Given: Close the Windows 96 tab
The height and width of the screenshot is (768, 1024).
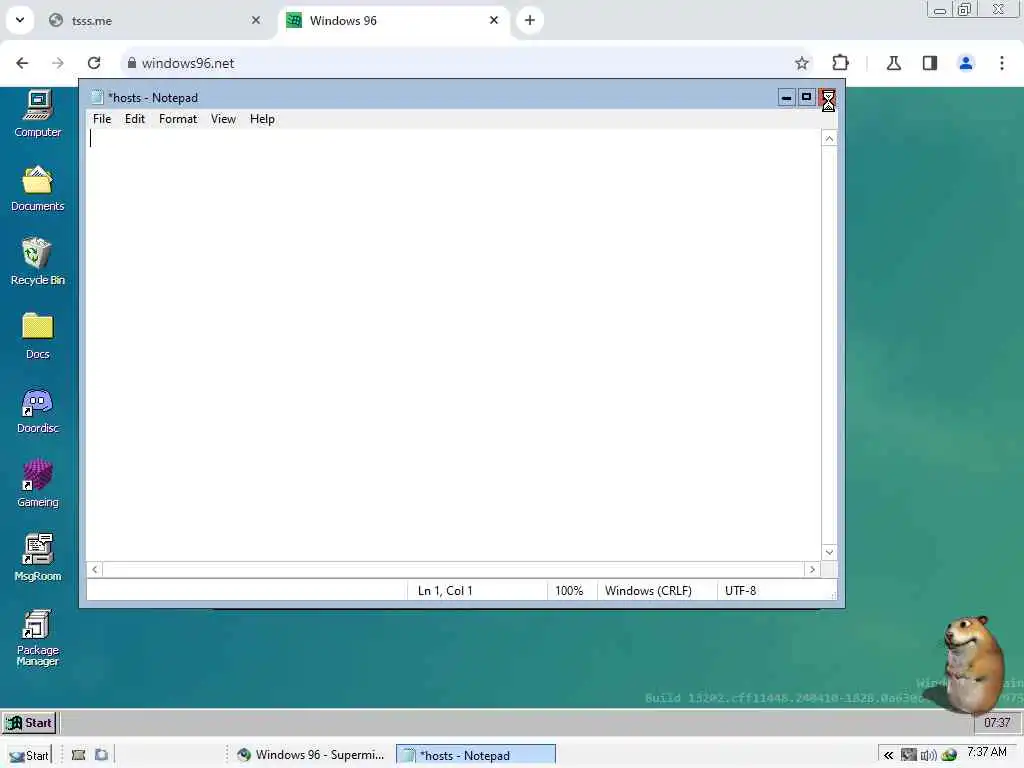Looking at the screenshot, I should coord(494,20).
